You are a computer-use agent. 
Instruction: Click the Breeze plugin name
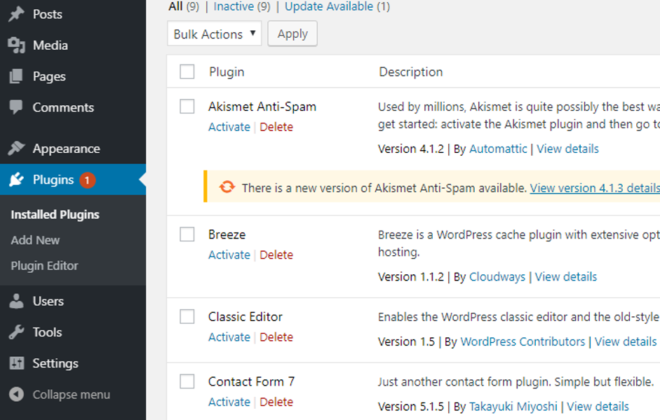click(226, 234)
